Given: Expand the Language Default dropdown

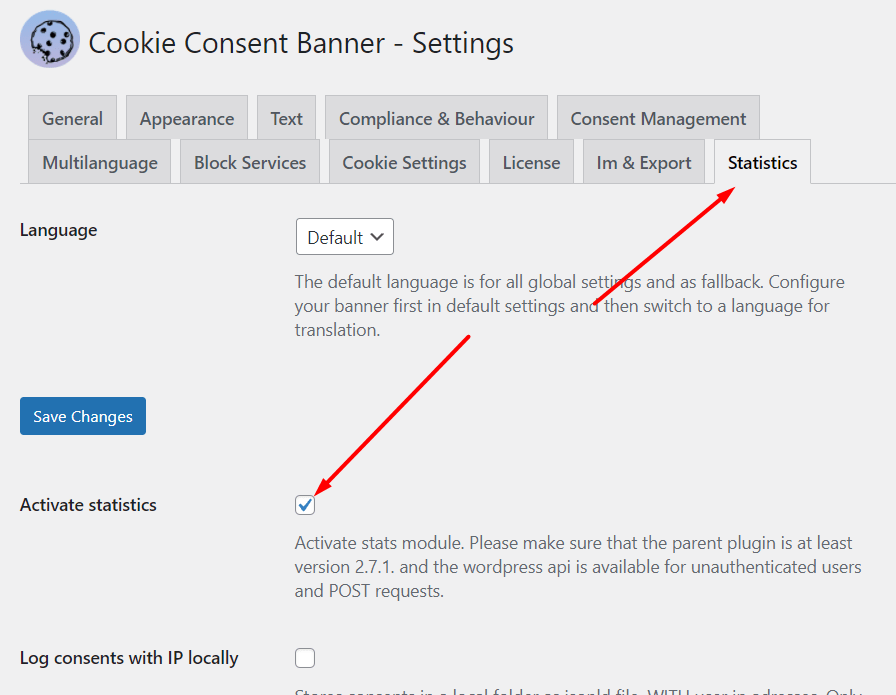Looking at the screenshot, I should (x=345, y=237).
